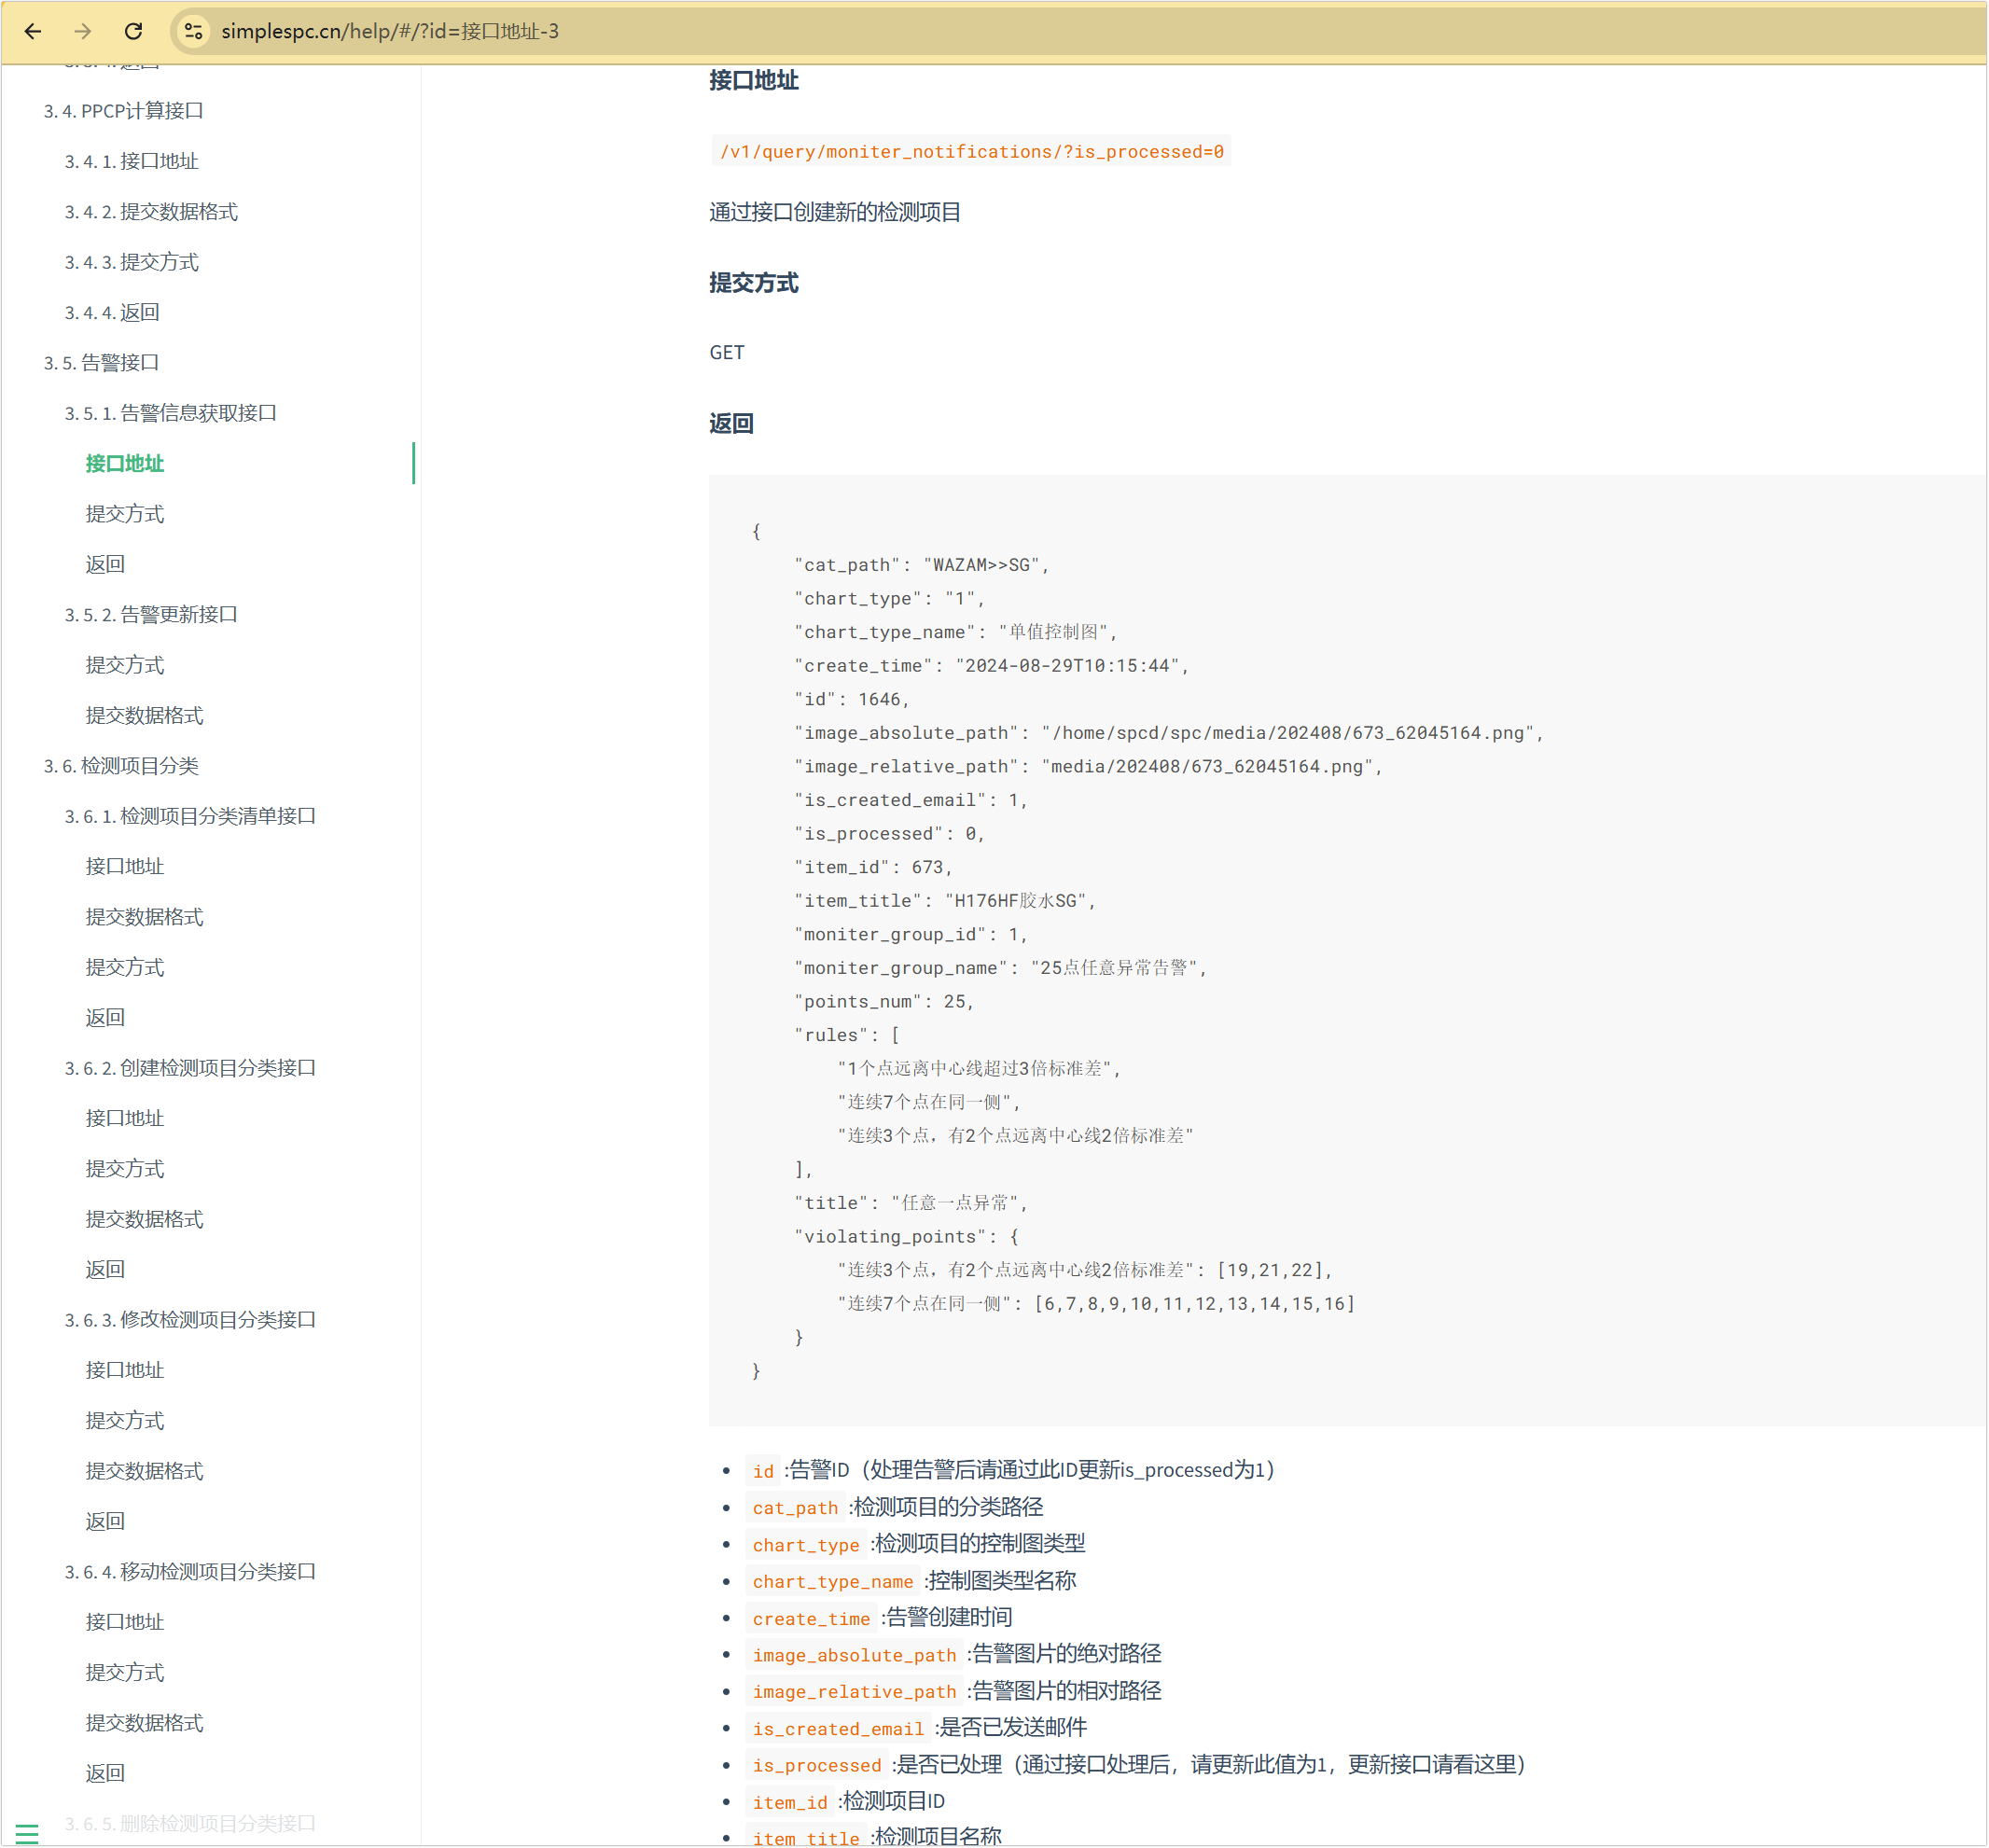Click the 提交方式 heading in content
Image resolution: width=1989 pixels, height=1848 pixels.
[x=754, y=283]
